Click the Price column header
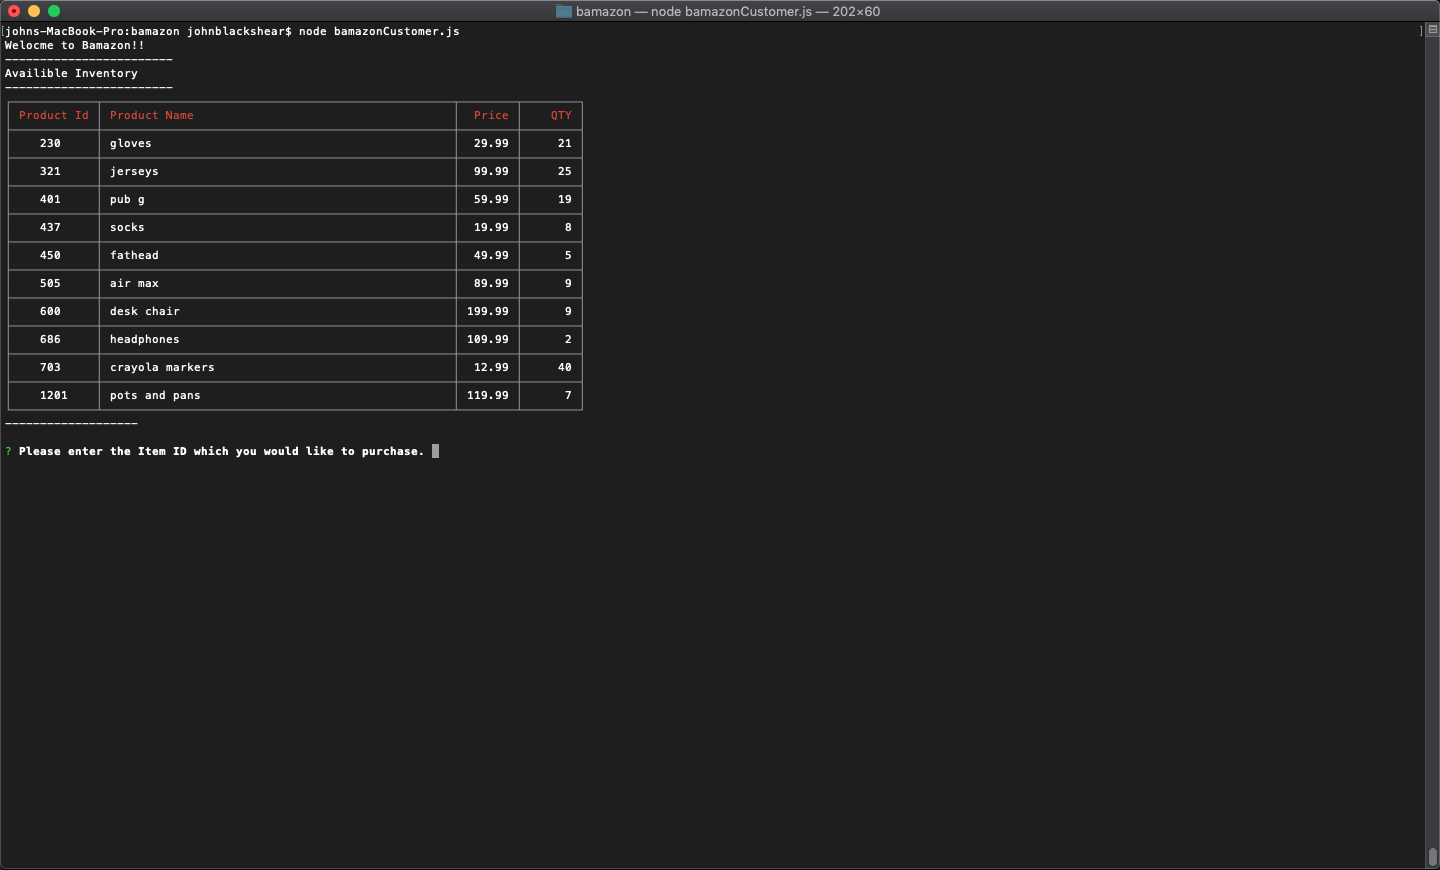This screenshot has height=870, width=1440. point(491,116)
